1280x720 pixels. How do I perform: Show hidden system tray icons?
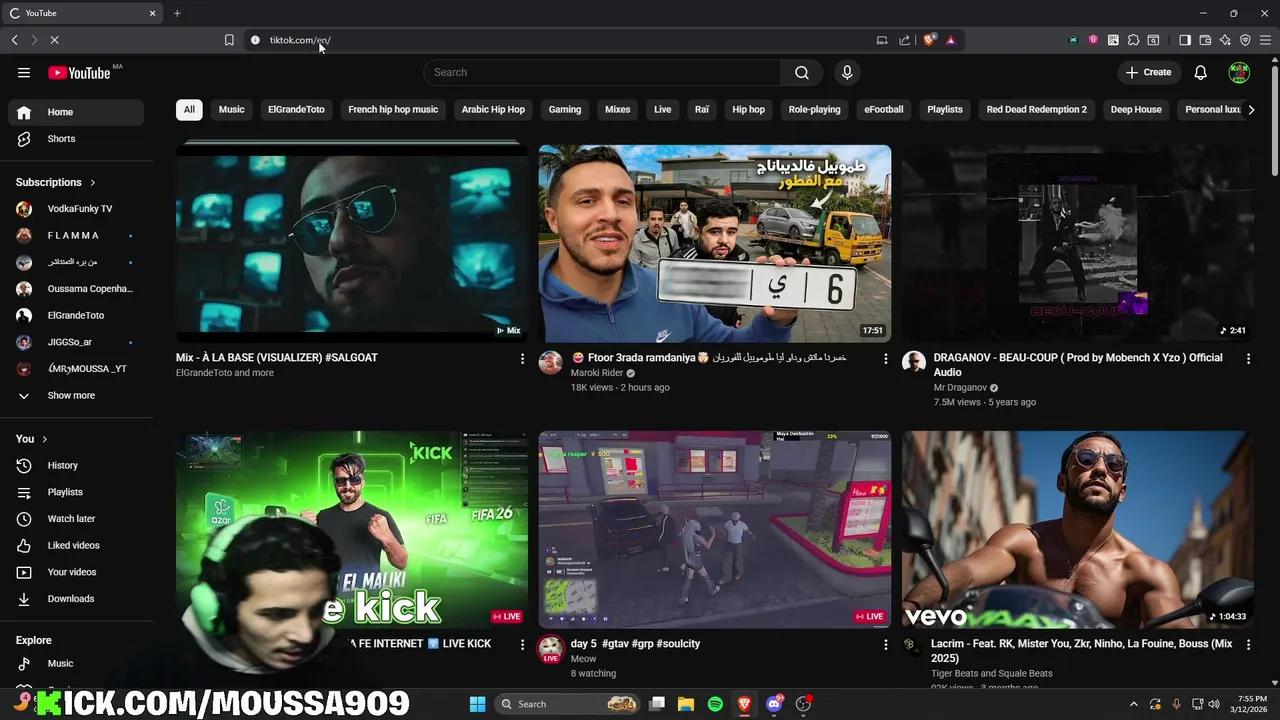coord(1133,704)
